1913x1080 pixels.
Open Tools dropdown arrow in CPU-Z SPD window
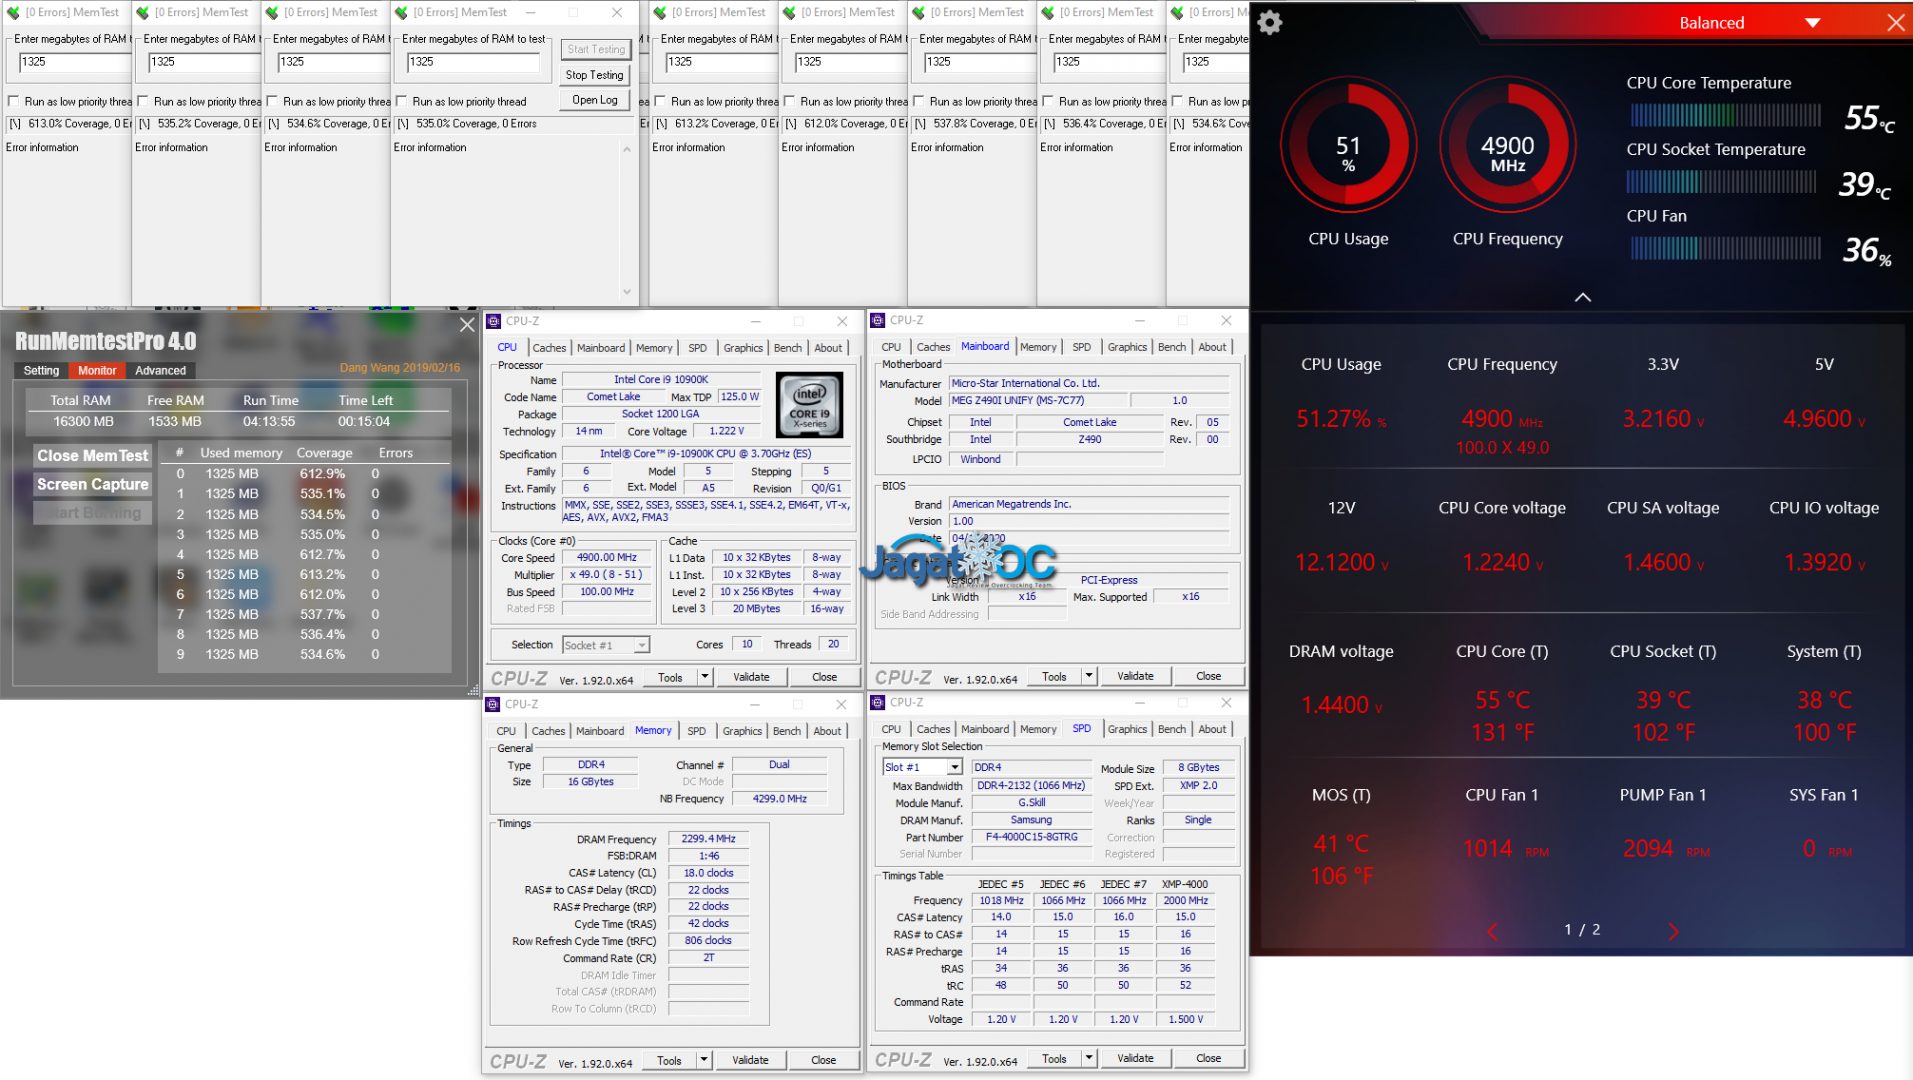pos(1089,1058)
